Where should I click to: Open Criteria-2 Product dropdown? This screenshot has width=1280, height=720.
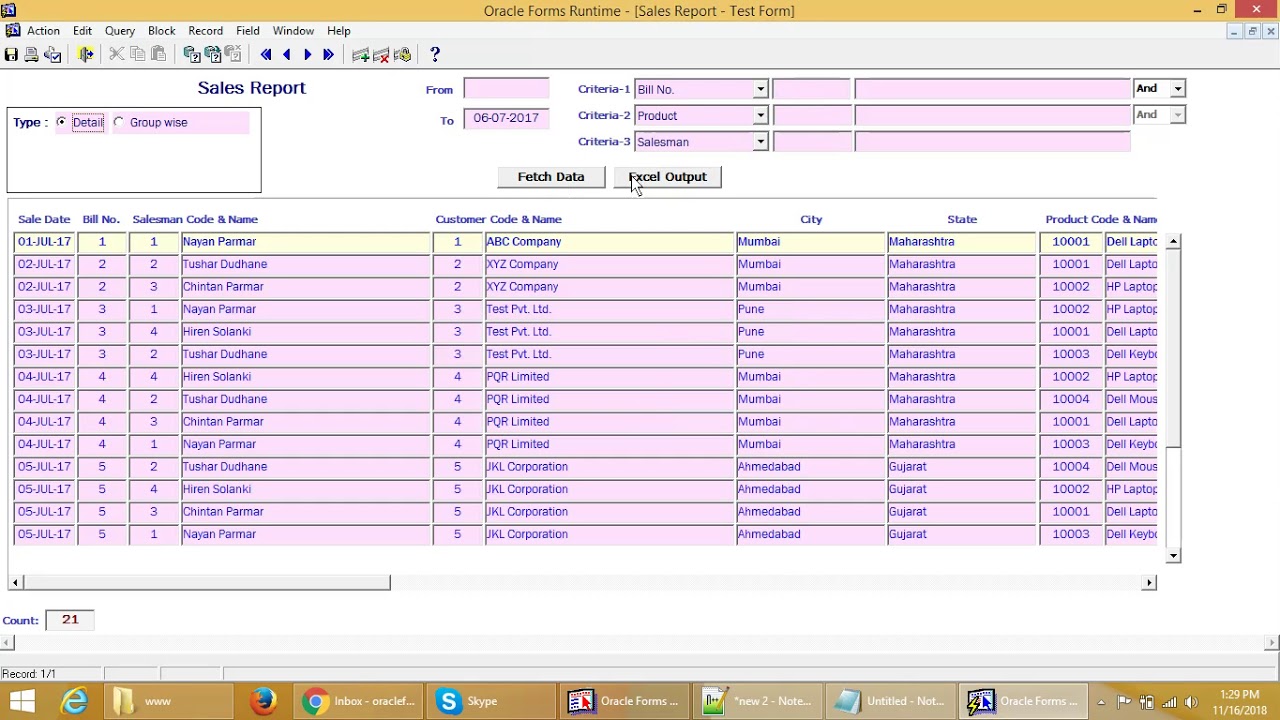[x=760, y=115]
